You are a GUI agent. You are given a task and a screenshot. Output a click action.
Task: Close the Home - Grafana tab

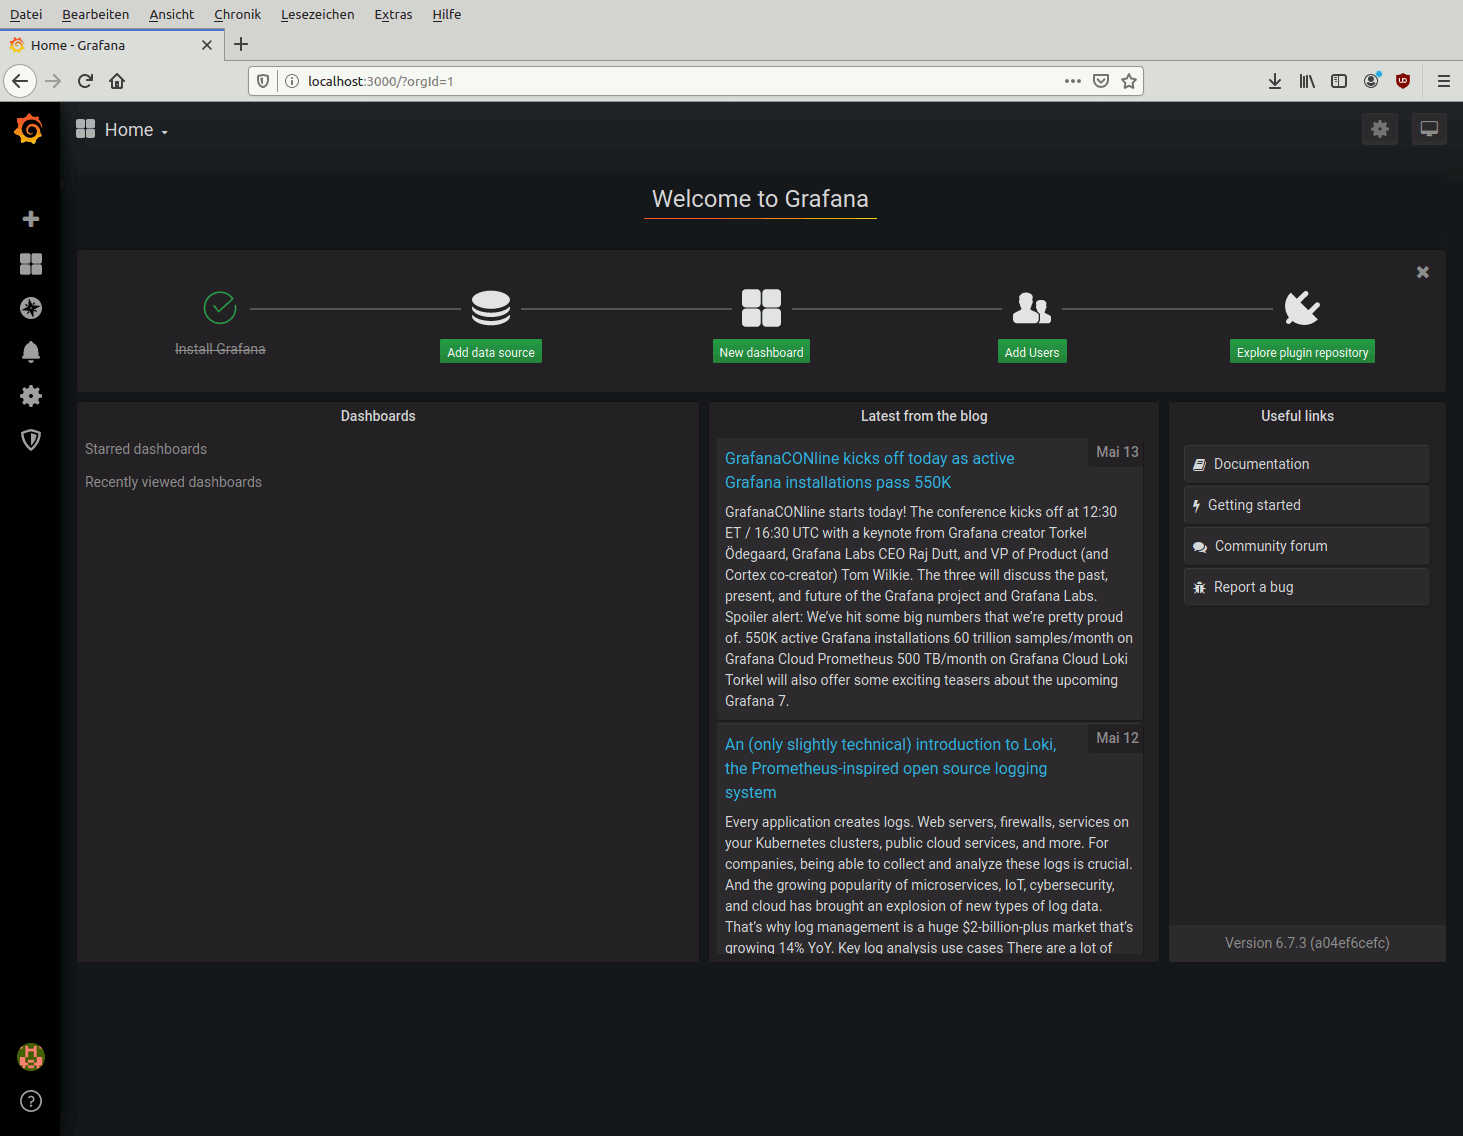[x=207, y=45]
